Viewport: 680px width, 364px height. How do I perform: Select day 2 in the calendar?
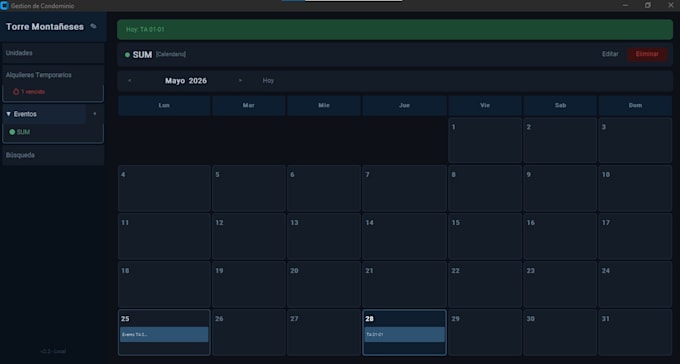[x=560, y=141]
